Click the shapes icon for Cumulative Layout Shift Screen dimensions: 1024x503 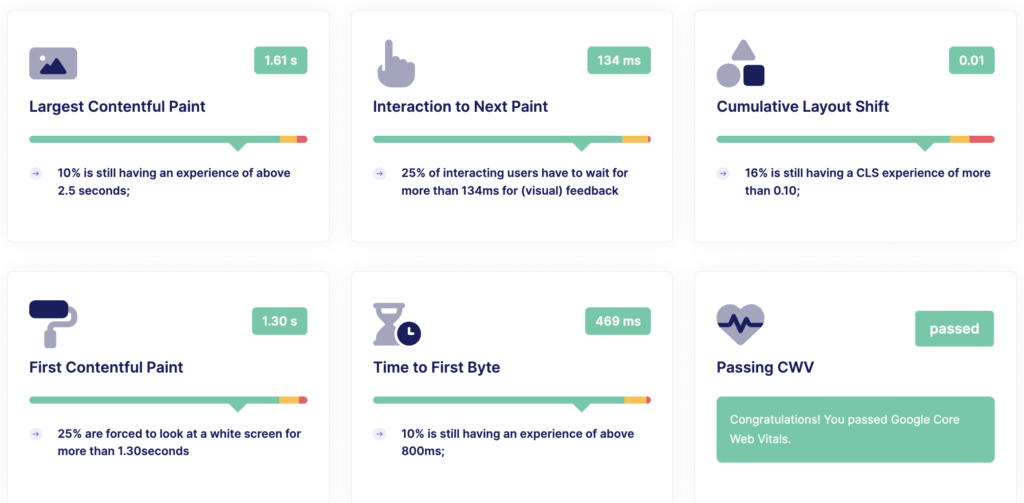(741, 63)
